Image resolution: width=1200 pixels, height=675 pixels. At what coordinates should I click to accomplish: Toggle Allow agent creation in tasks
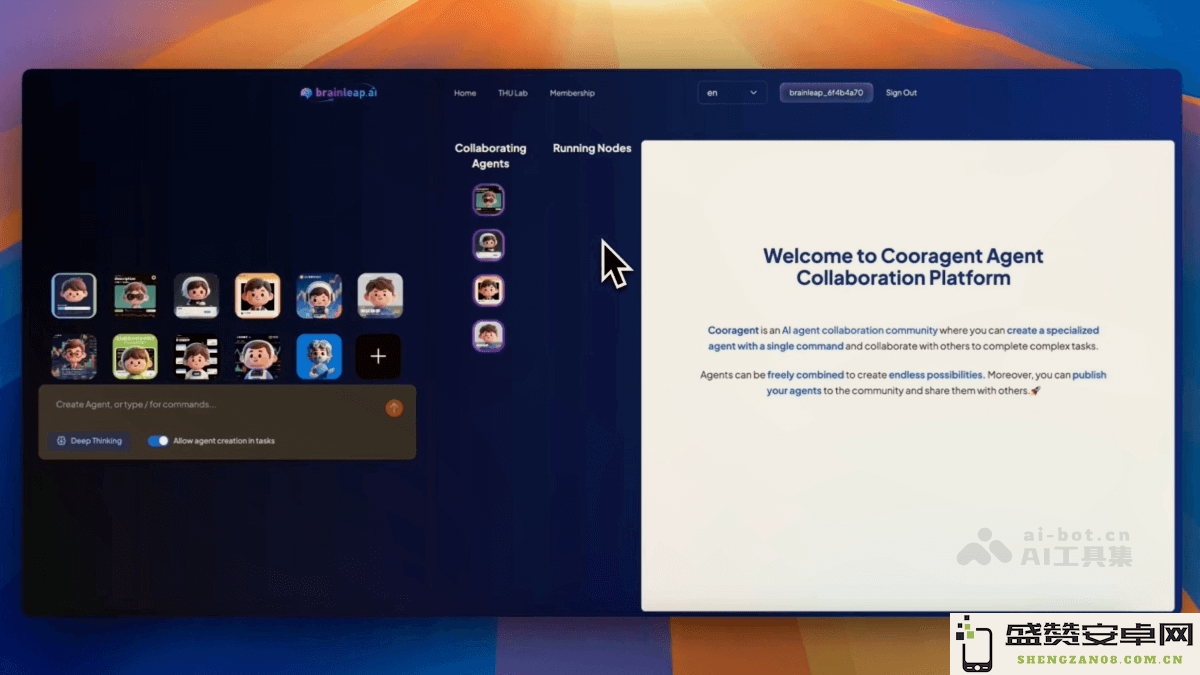coord(158,441)
